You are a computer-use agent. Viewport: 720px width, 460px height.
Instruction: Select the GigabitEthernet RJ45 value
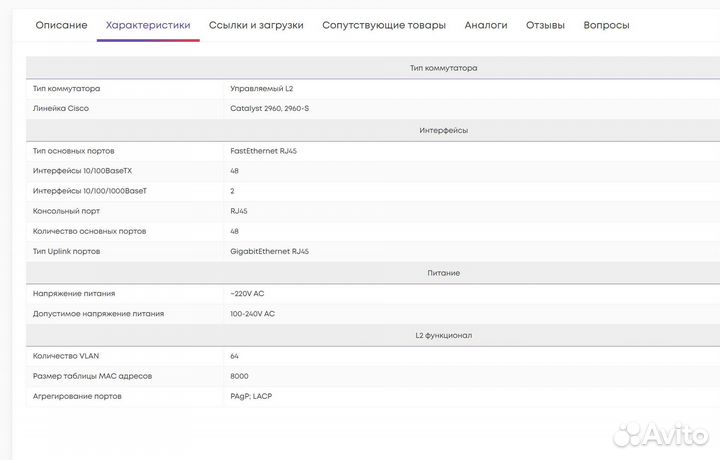(x=270, y=252)
